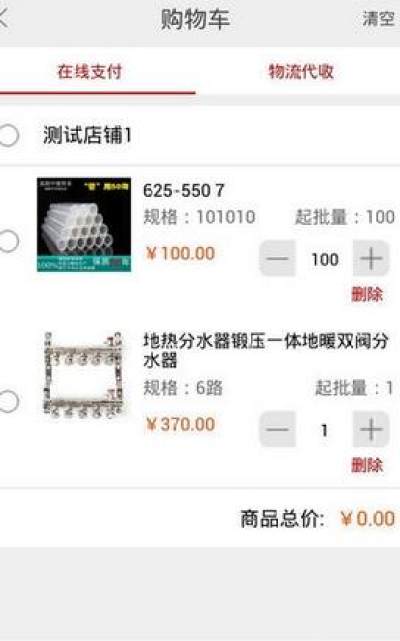Image resolution: width=400 pixels, height=641 pixels.
Task: Tap the 测试店铺1 store name
Action: tap(87, 135)
